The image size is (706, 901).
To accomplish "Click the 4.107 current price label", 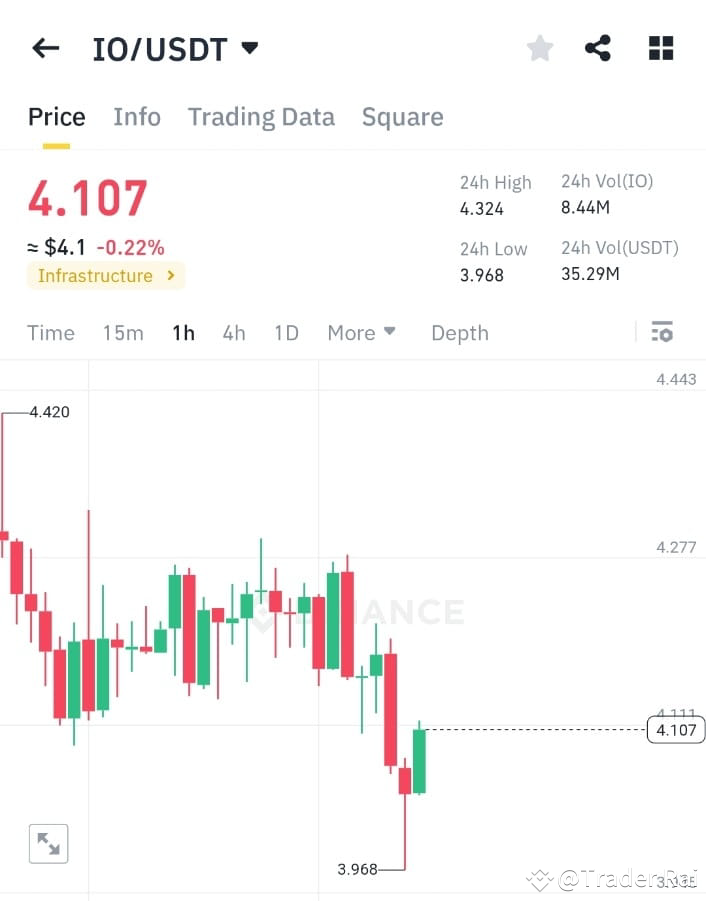I will click(x=675, y=730).
